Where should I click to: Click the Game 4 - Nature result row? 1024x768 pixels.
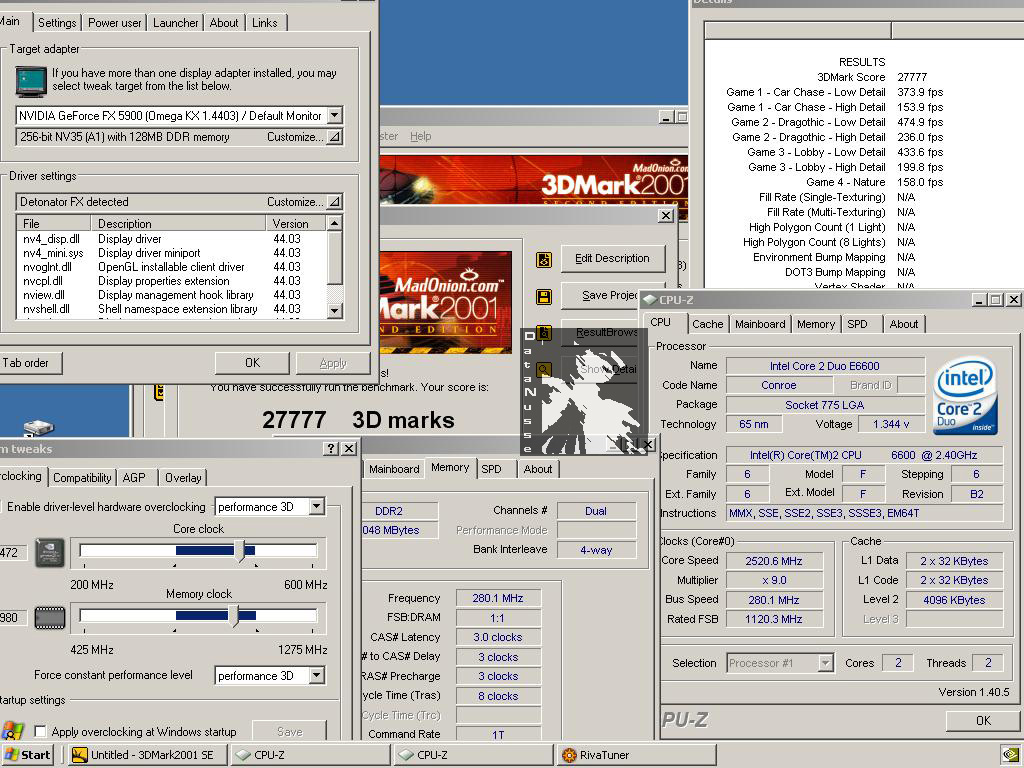(x=874, y=182)
